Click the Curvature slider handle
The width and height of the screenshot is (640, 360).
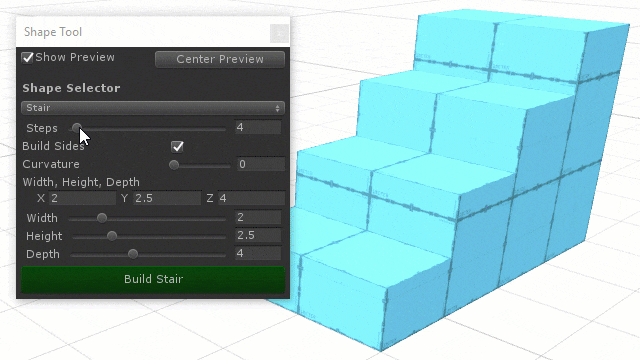click(174, 165)
